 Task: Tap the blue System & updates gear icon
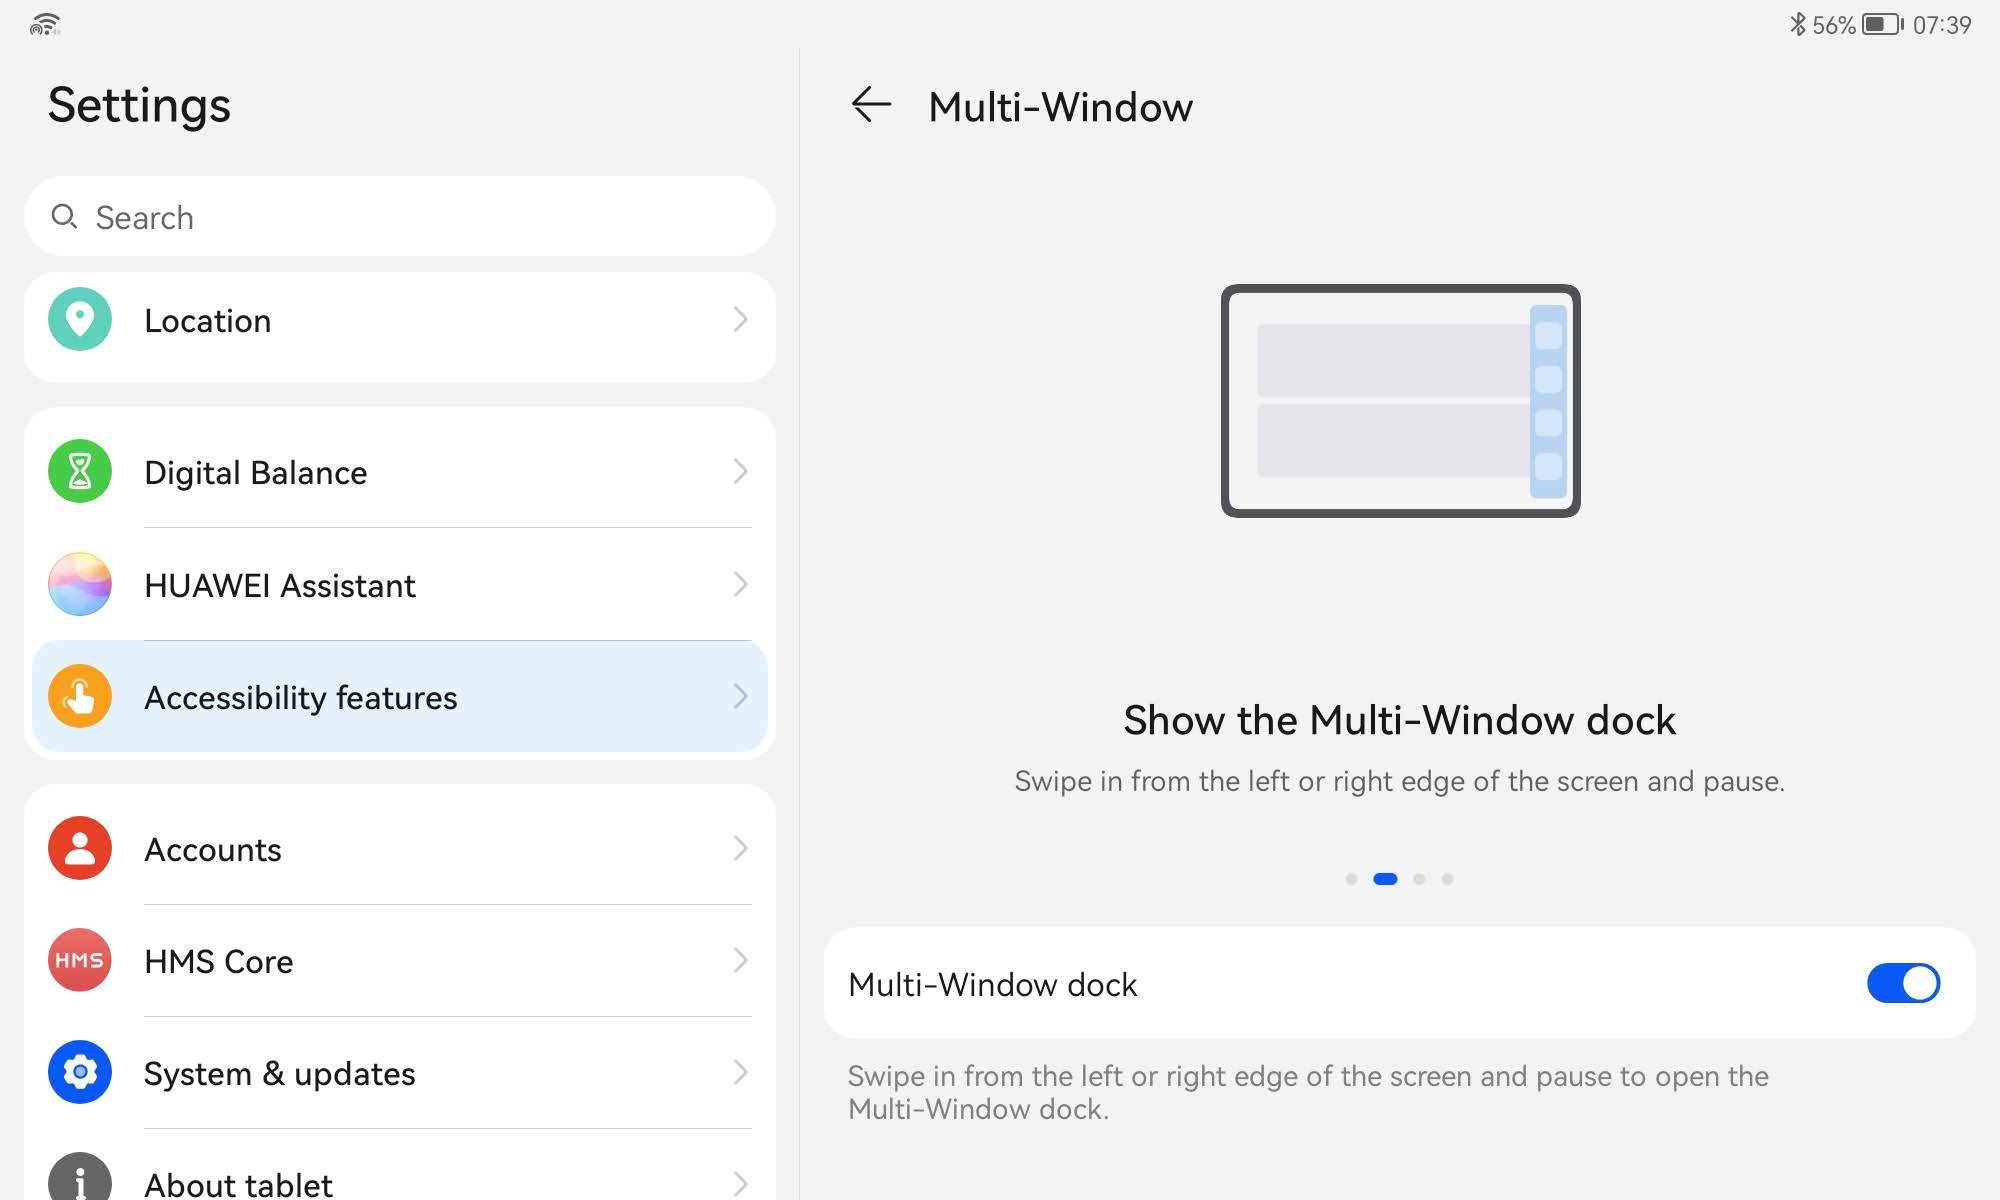[80, 1072]
